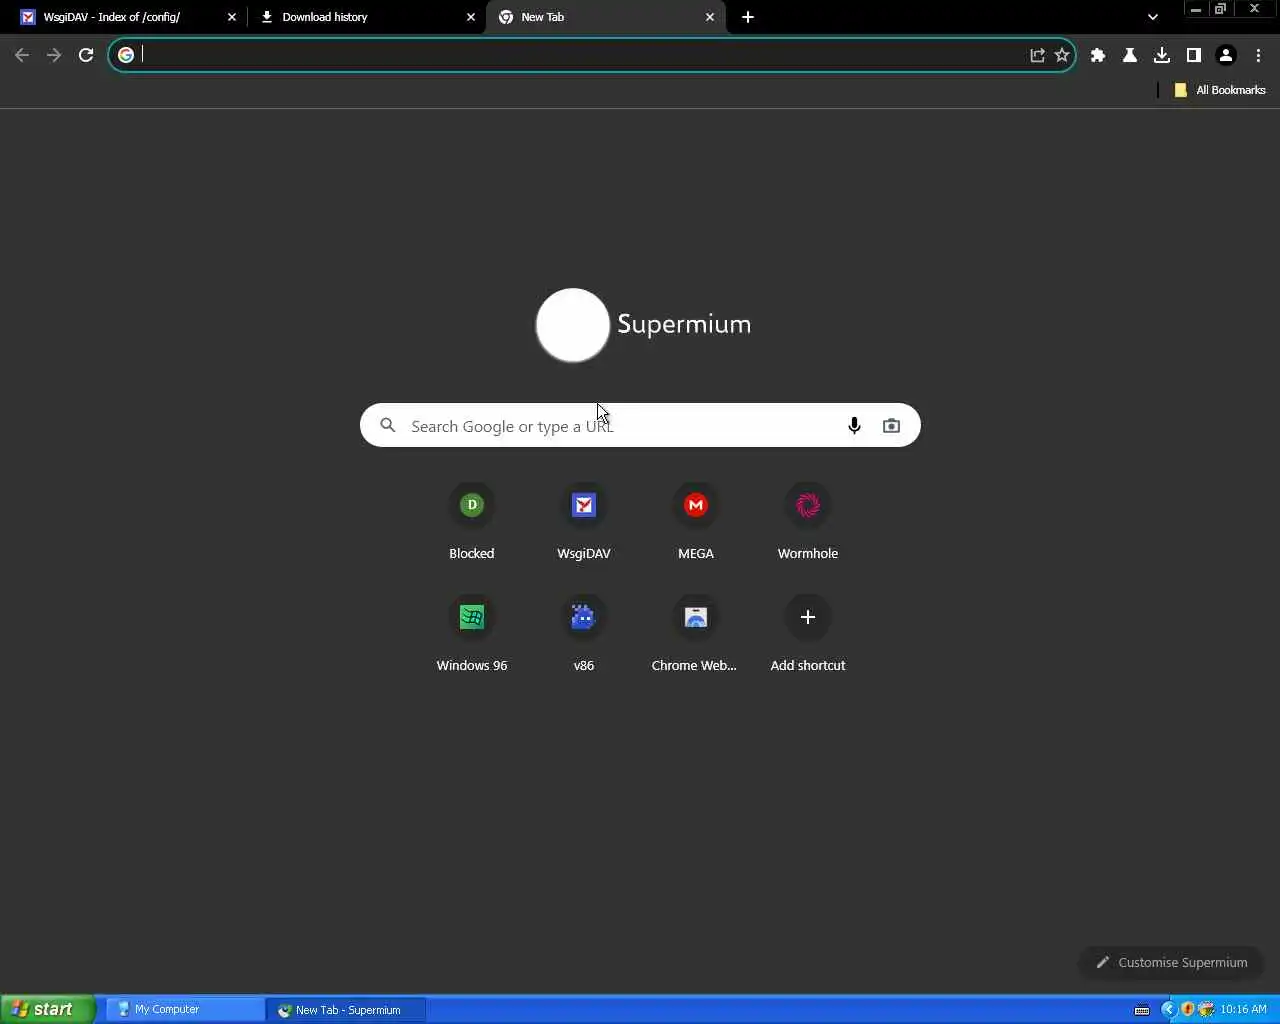The width and height of the screenshot is (1280, 1024).
Task: Open the Windows 96 shortcut
Action: pos(472,634)
